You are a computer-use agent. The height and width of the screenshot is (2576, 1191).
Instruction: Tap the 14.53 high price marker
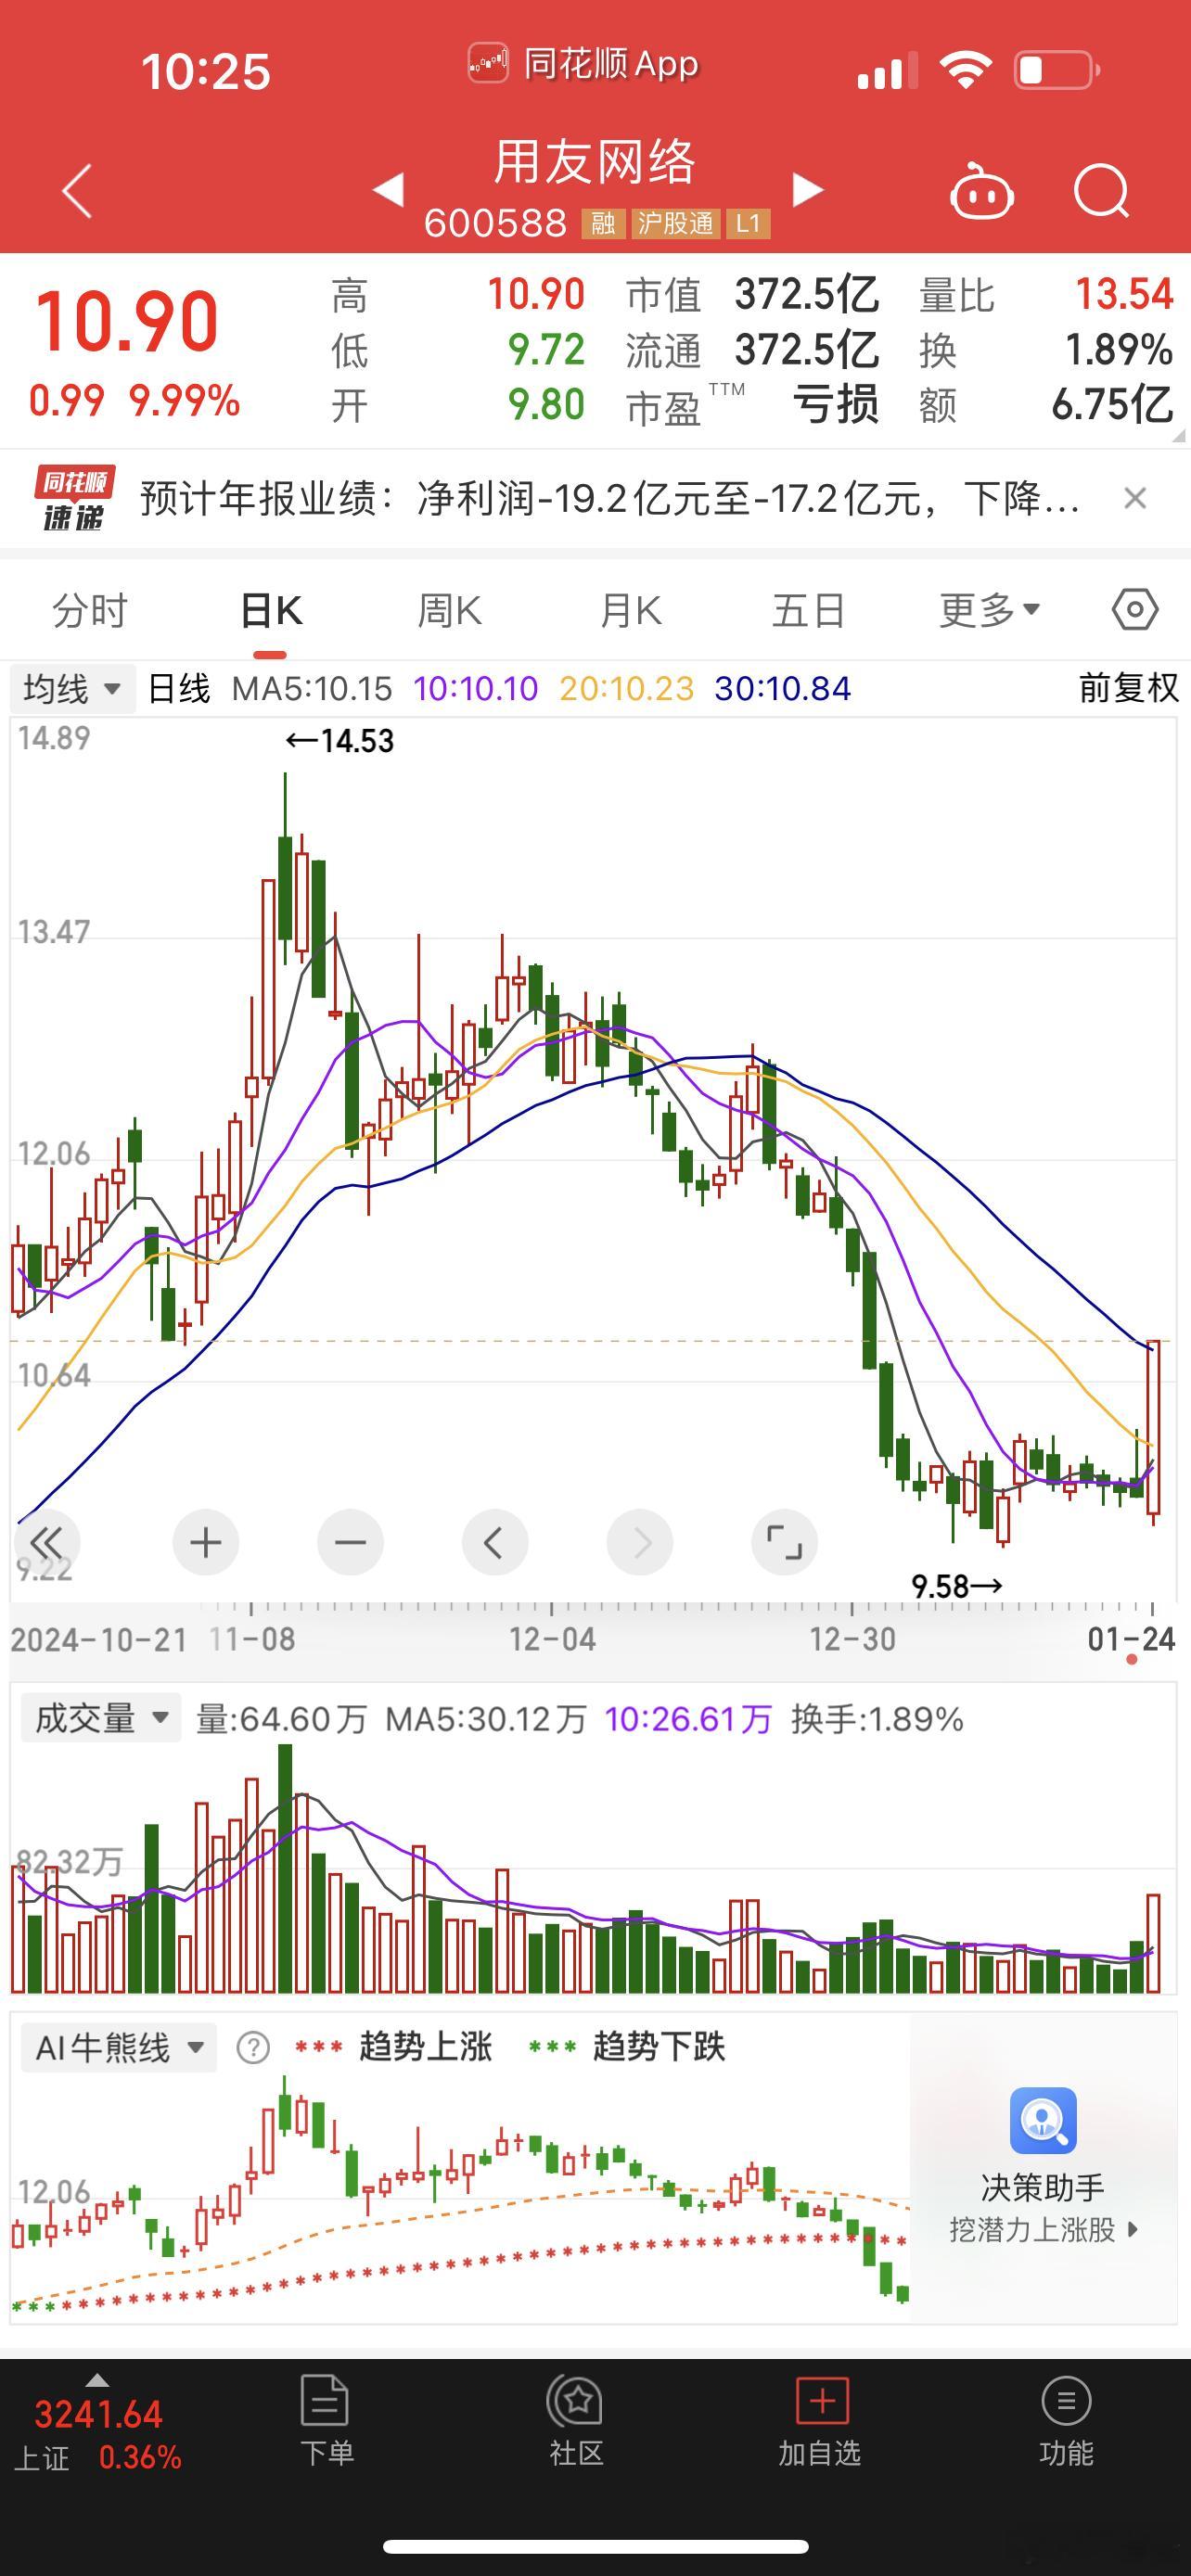tap(340, 741)
